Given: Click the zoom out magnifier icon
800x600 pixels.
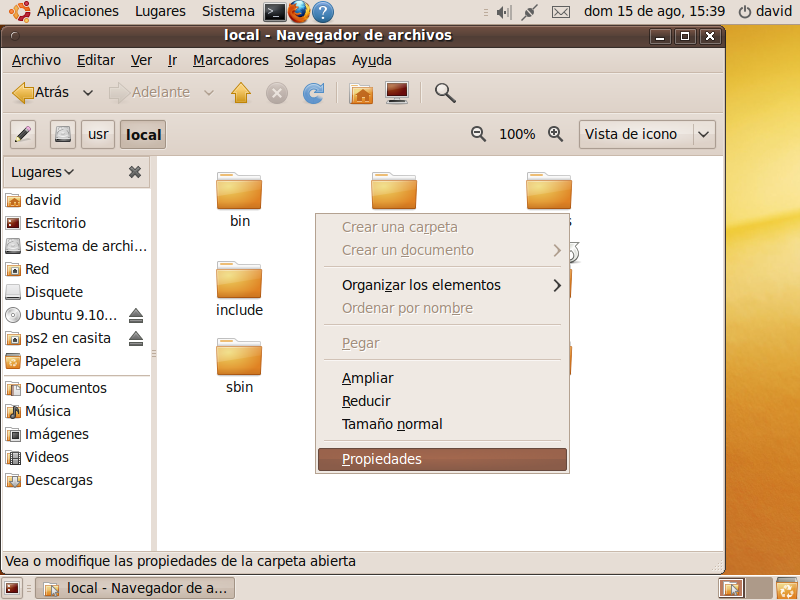Looking at the screenshot, I should [479, 134].
